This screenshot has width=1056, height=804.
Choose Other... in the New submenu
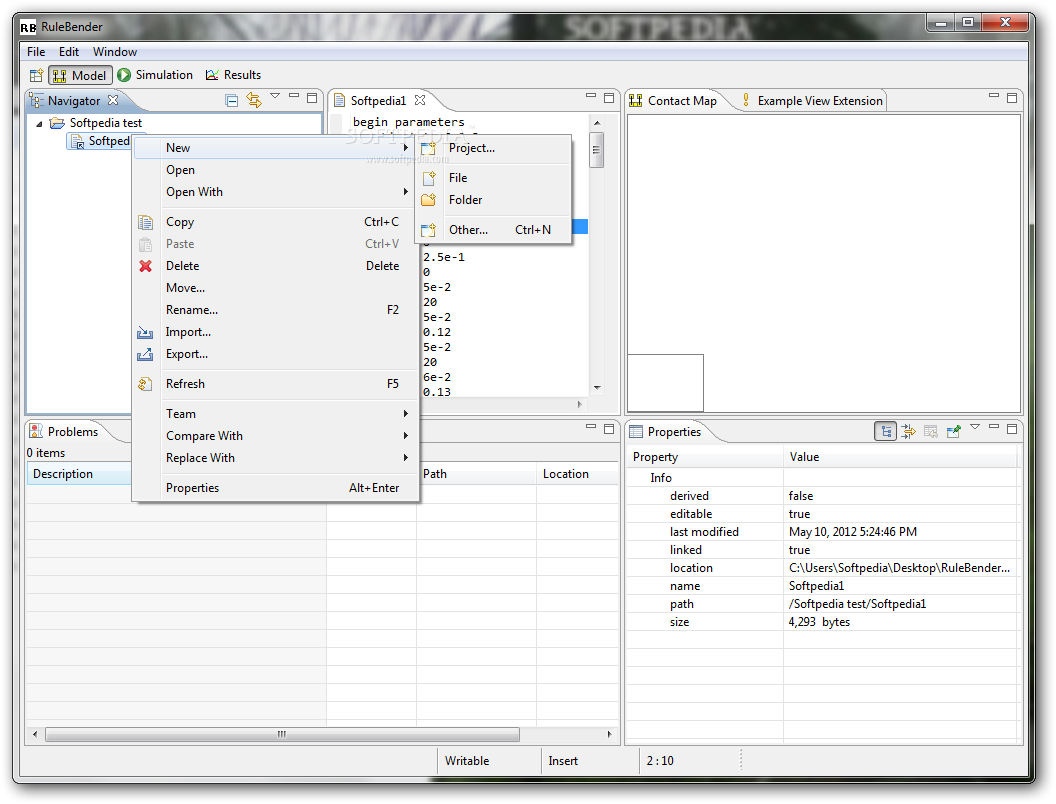[x=493, y=230]
